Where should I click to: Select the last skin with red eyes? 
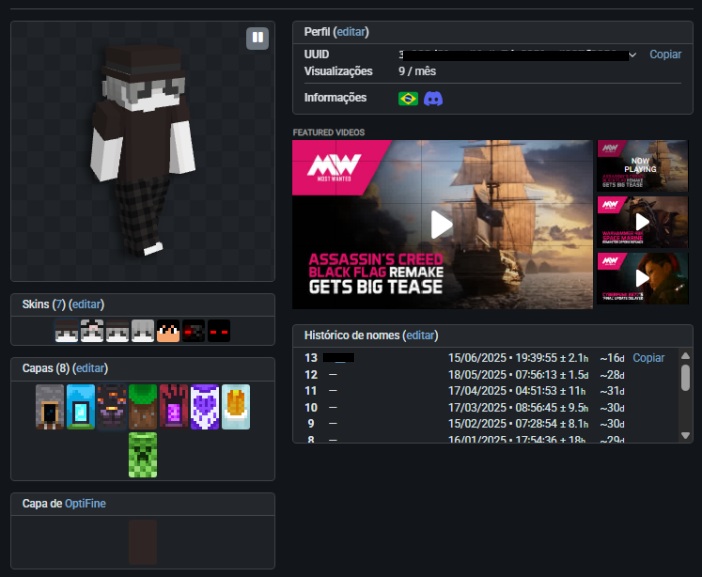coord(219,331)
